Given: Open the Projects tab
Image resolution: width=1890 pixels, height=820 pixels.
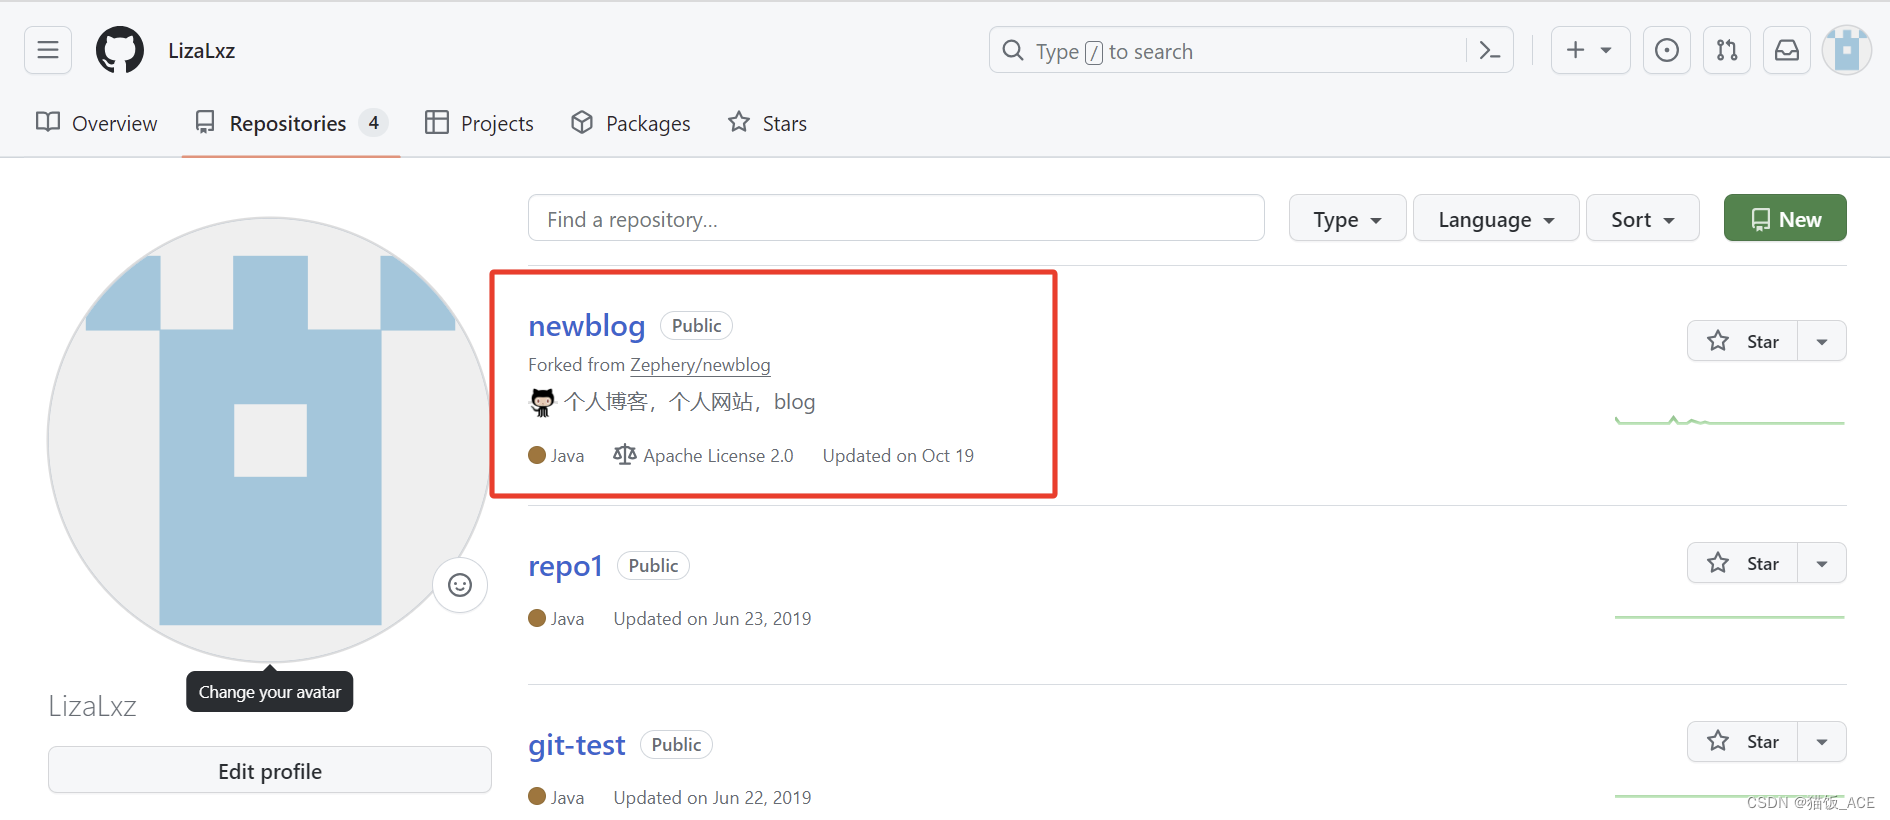Looking at the screenshot, I should tap(480, 123).
